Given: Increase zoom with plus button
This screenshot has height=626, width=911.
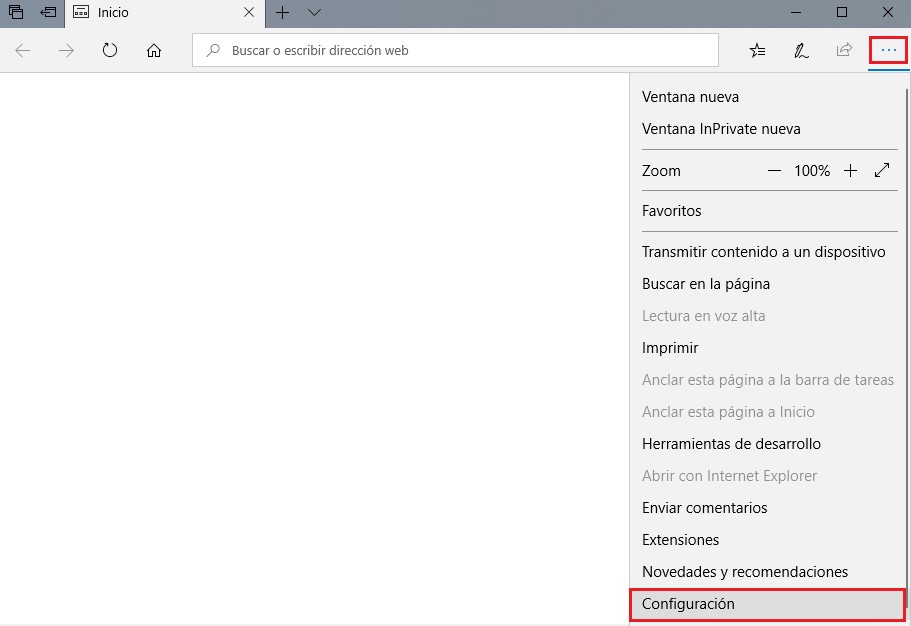Looking at the screenshot, I should (x=850, y=170).
